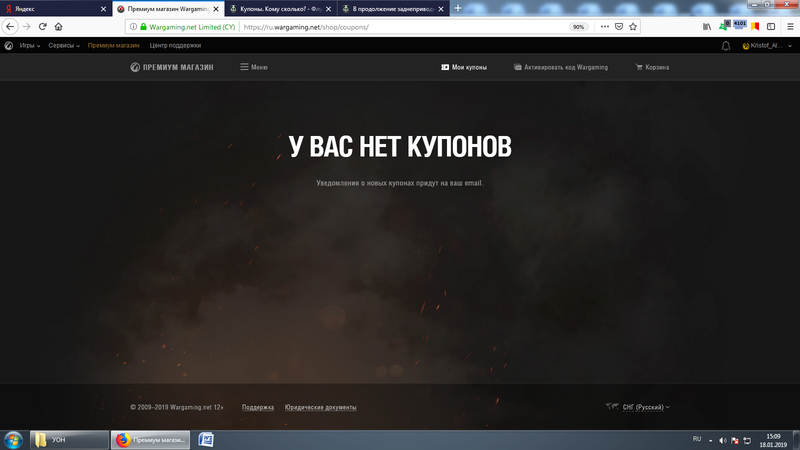Show hidden tray icons arrow
This screenshot has width=800, height=450.
(711, 440)
